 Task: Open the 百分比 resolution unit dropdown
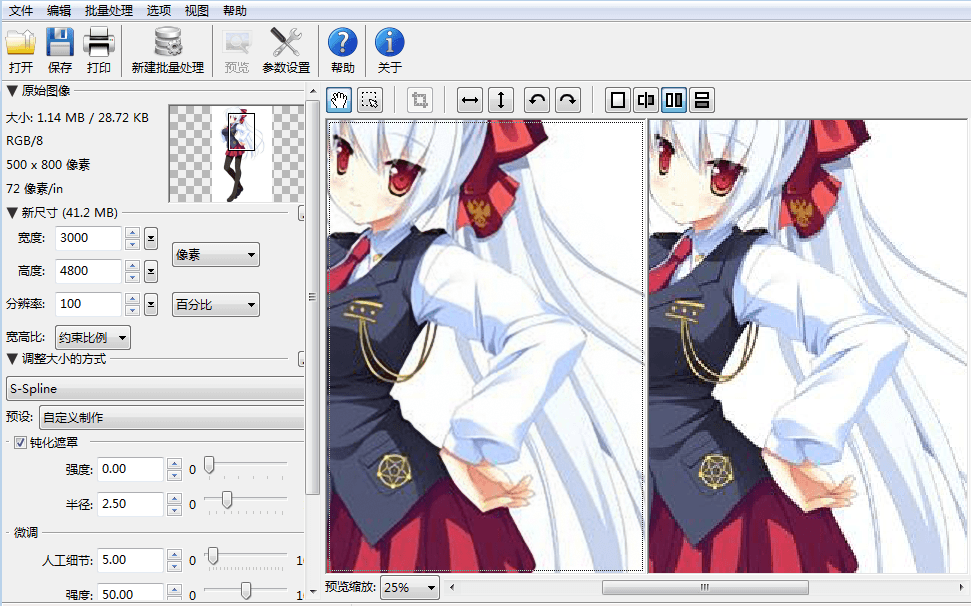tap(216, 305)
